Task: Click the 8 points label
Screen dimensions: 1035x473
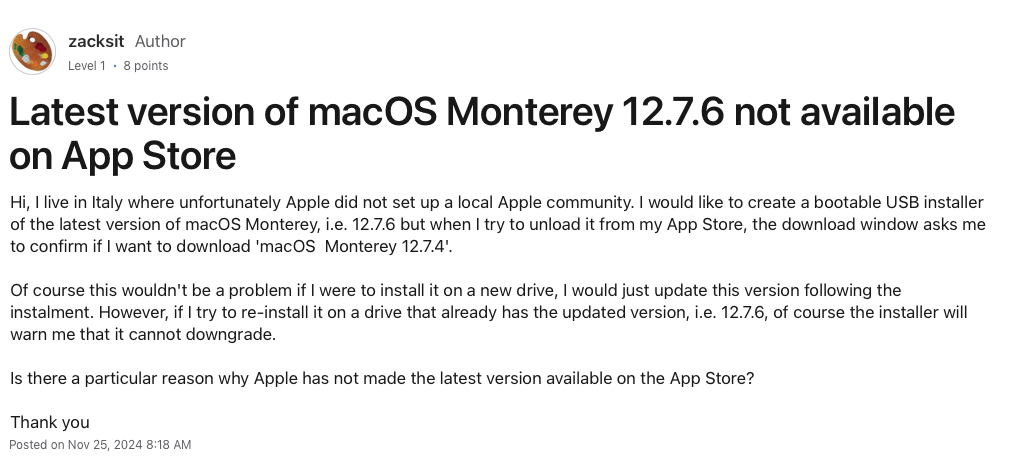Action: pos(145,66)
